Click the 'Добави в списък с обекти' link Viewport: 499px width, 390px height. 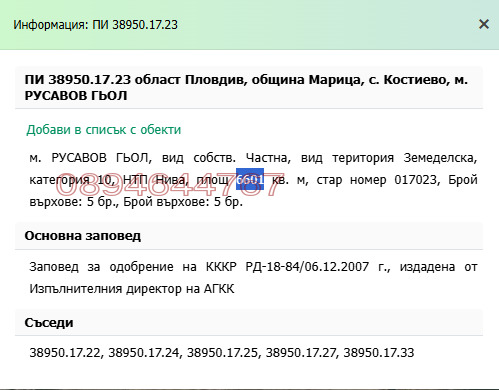(x=104, y=130)
